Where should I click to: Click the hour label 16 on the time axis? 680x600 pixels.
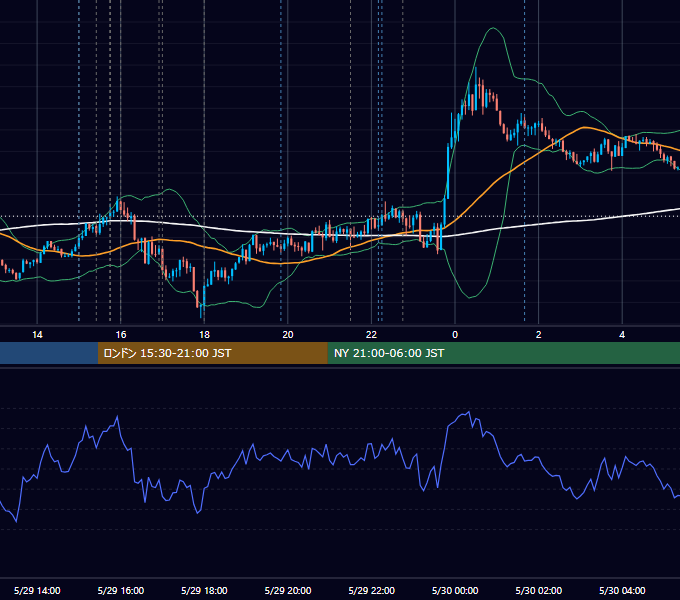pyautogui.click(x=121, y=335)
